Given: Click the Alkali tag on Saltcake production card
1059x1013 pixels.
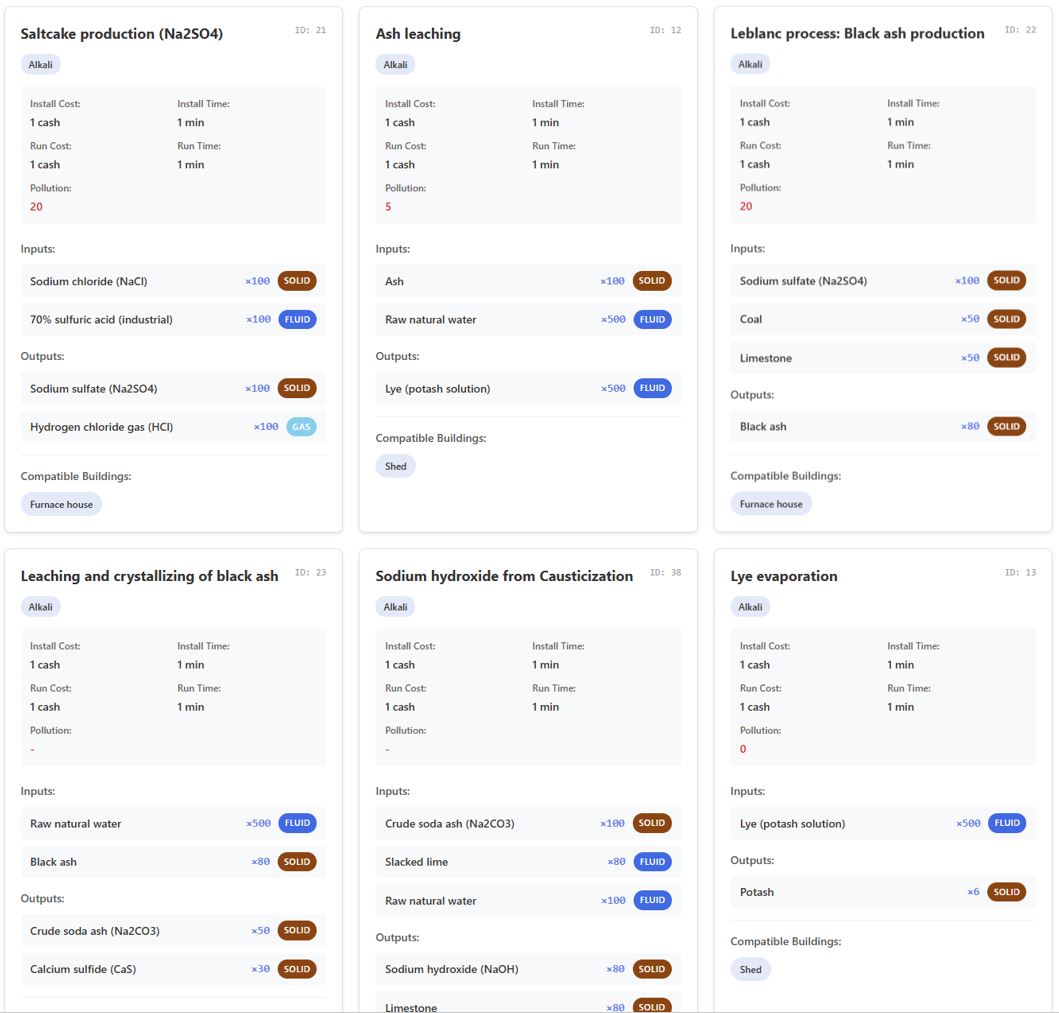Looking at the screenshot, I should [41, 64].
